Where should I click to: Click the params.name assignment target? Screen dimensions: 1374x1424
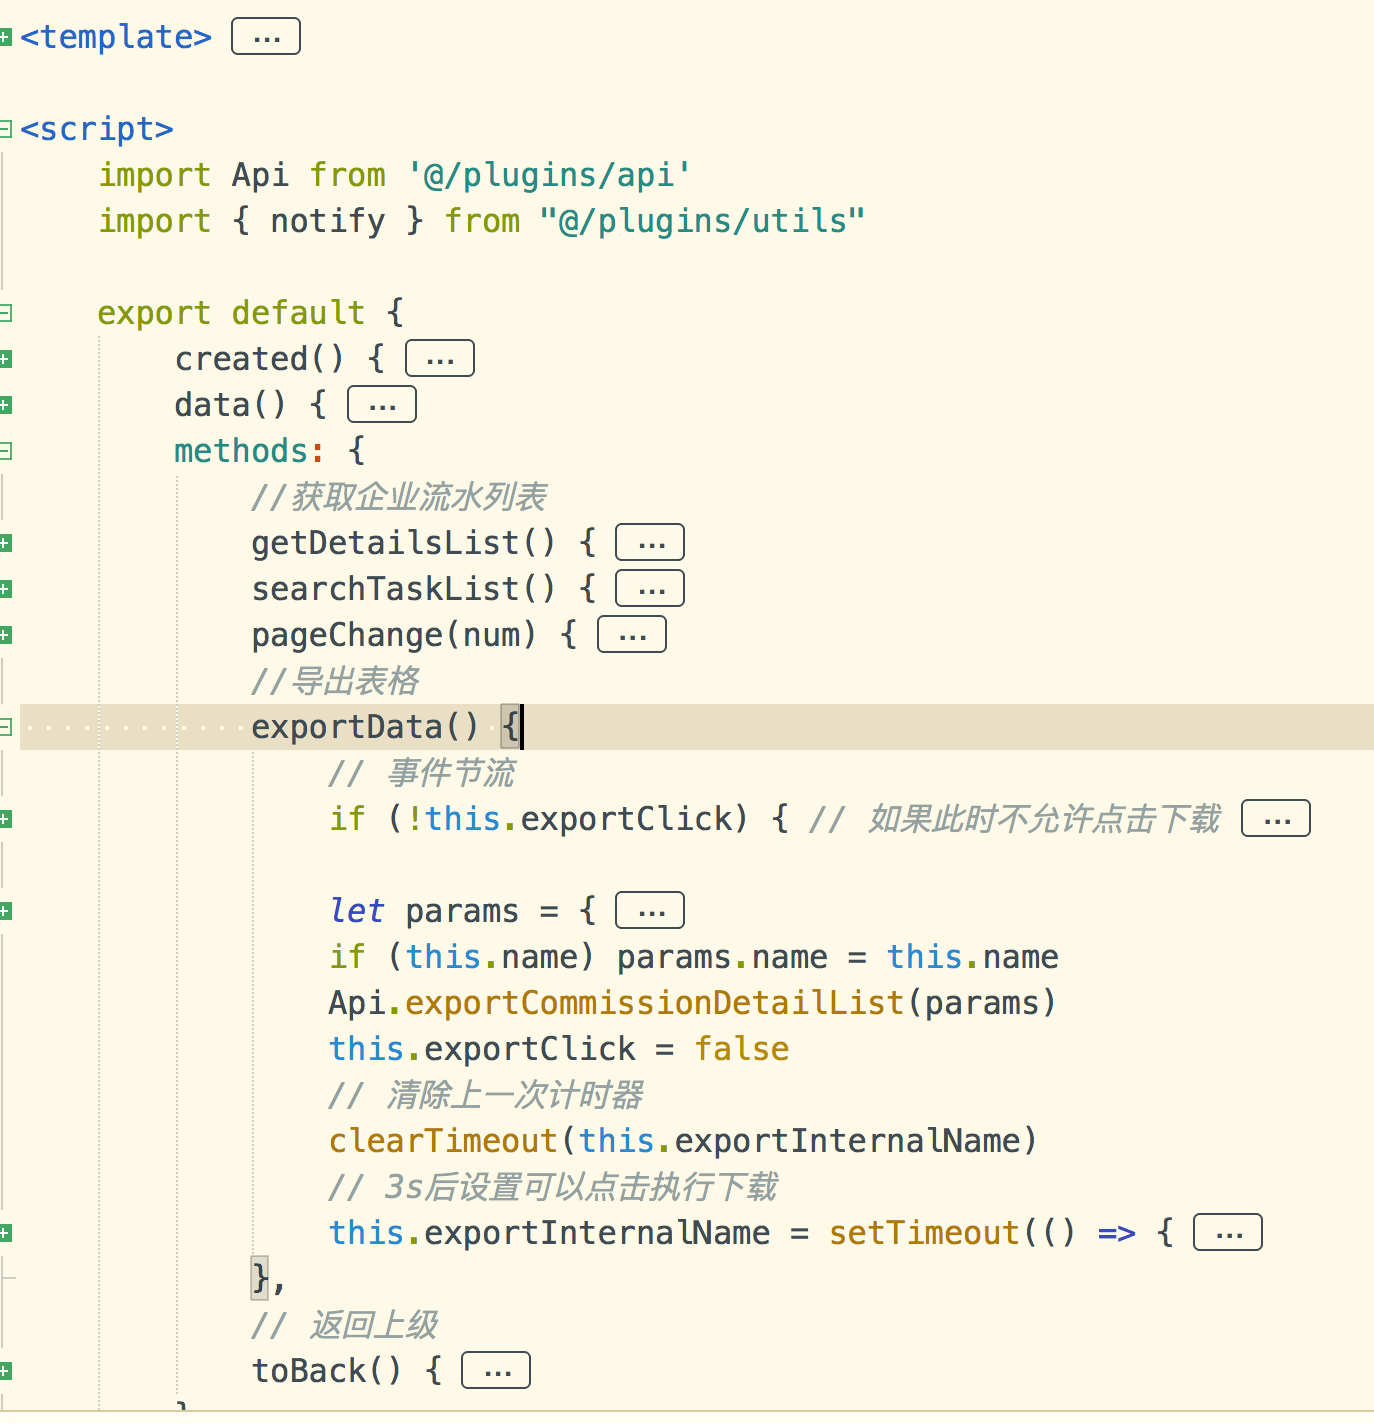tap(723, 957)
